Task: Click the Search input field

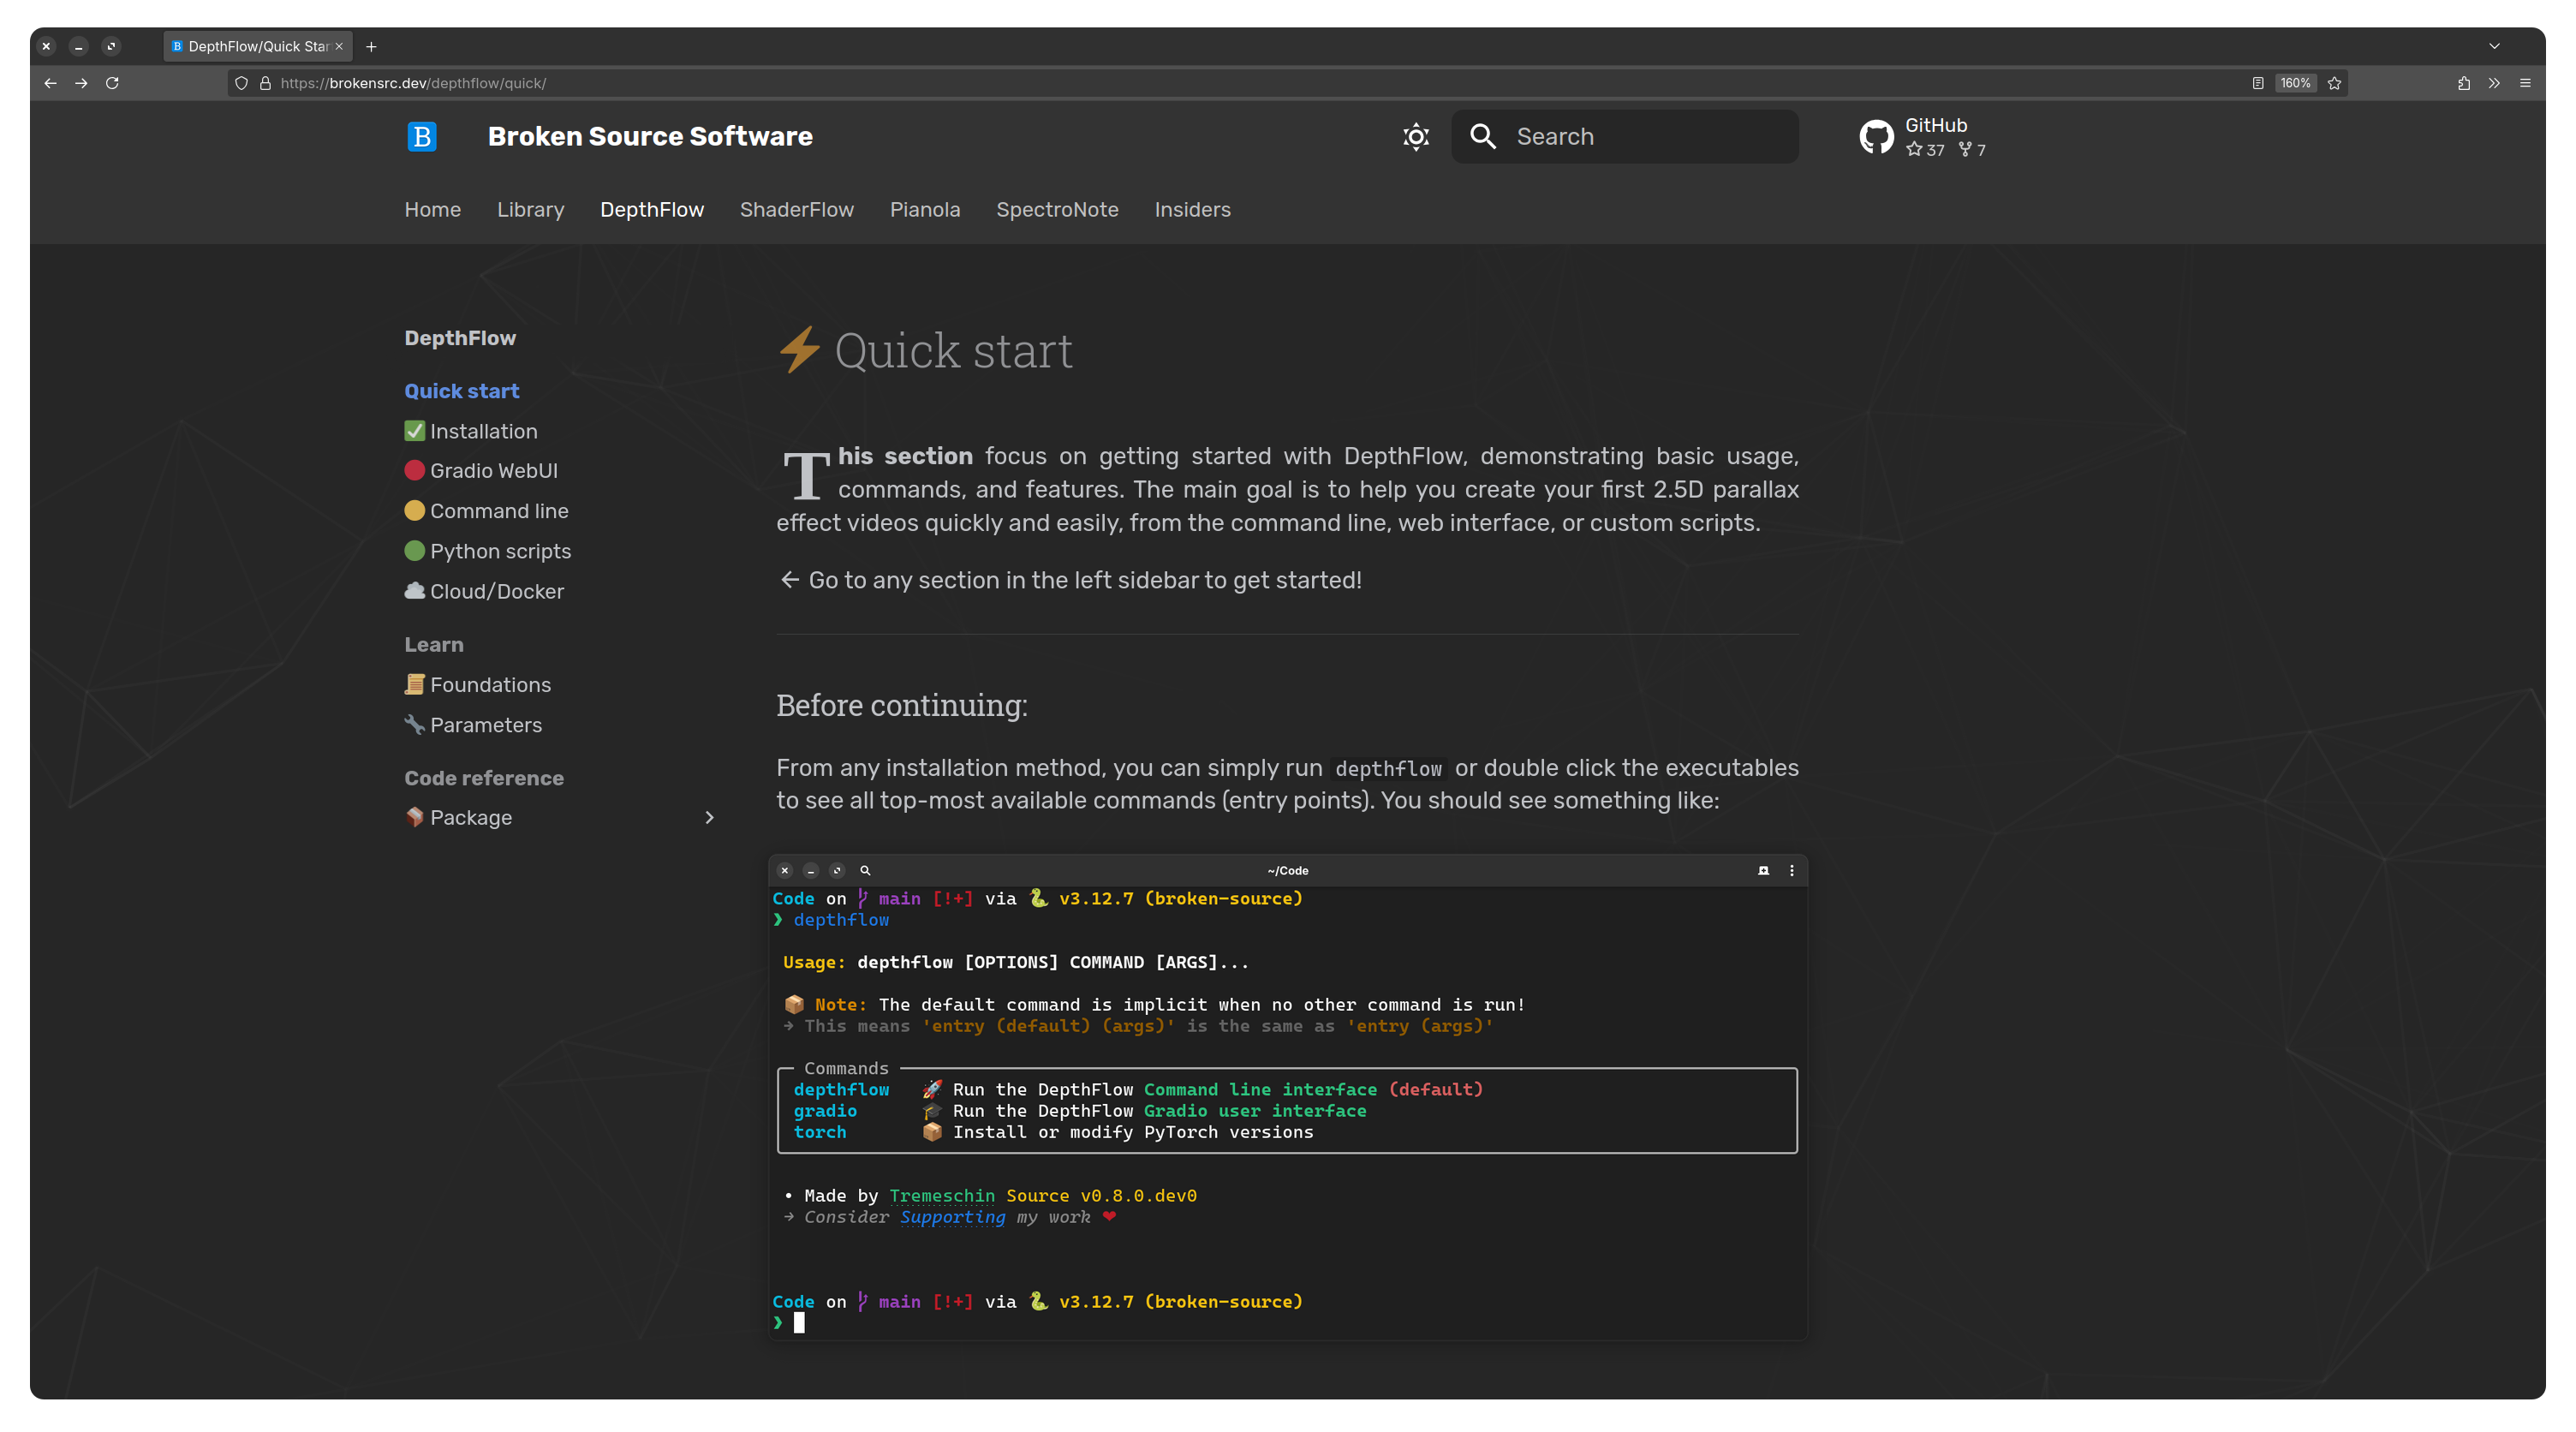Action: (1624, 136)
